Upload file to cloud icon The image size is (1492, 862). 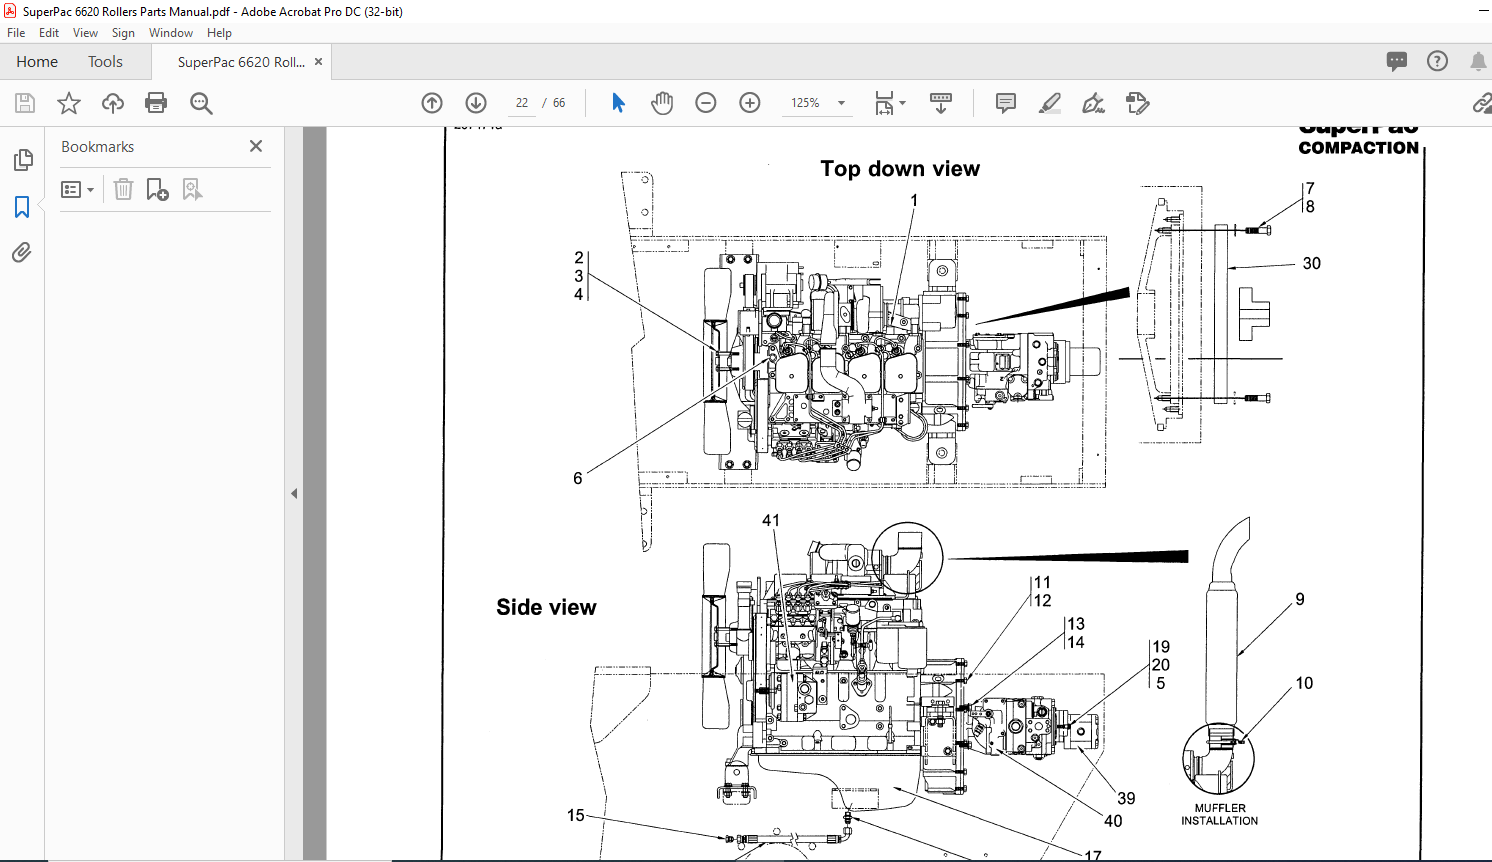113,103
